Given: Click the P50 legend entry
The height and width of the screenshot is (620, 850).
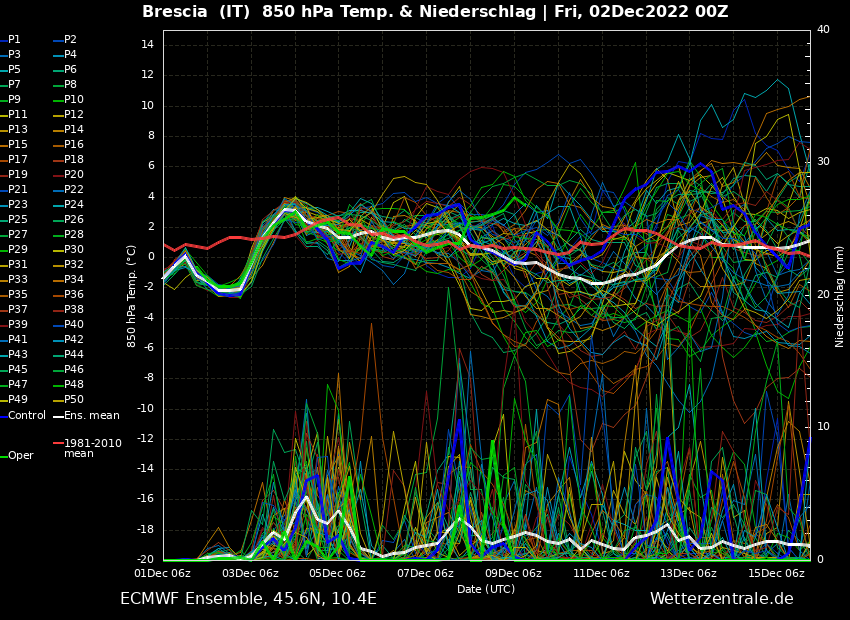Looking at the screenshot, I should 74,400.
